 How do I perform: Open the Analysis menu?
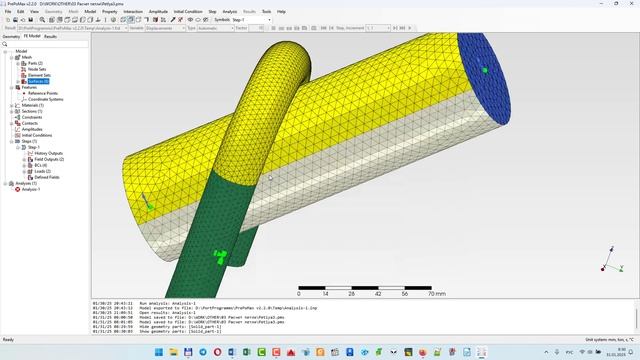click(x=230, y=11)
